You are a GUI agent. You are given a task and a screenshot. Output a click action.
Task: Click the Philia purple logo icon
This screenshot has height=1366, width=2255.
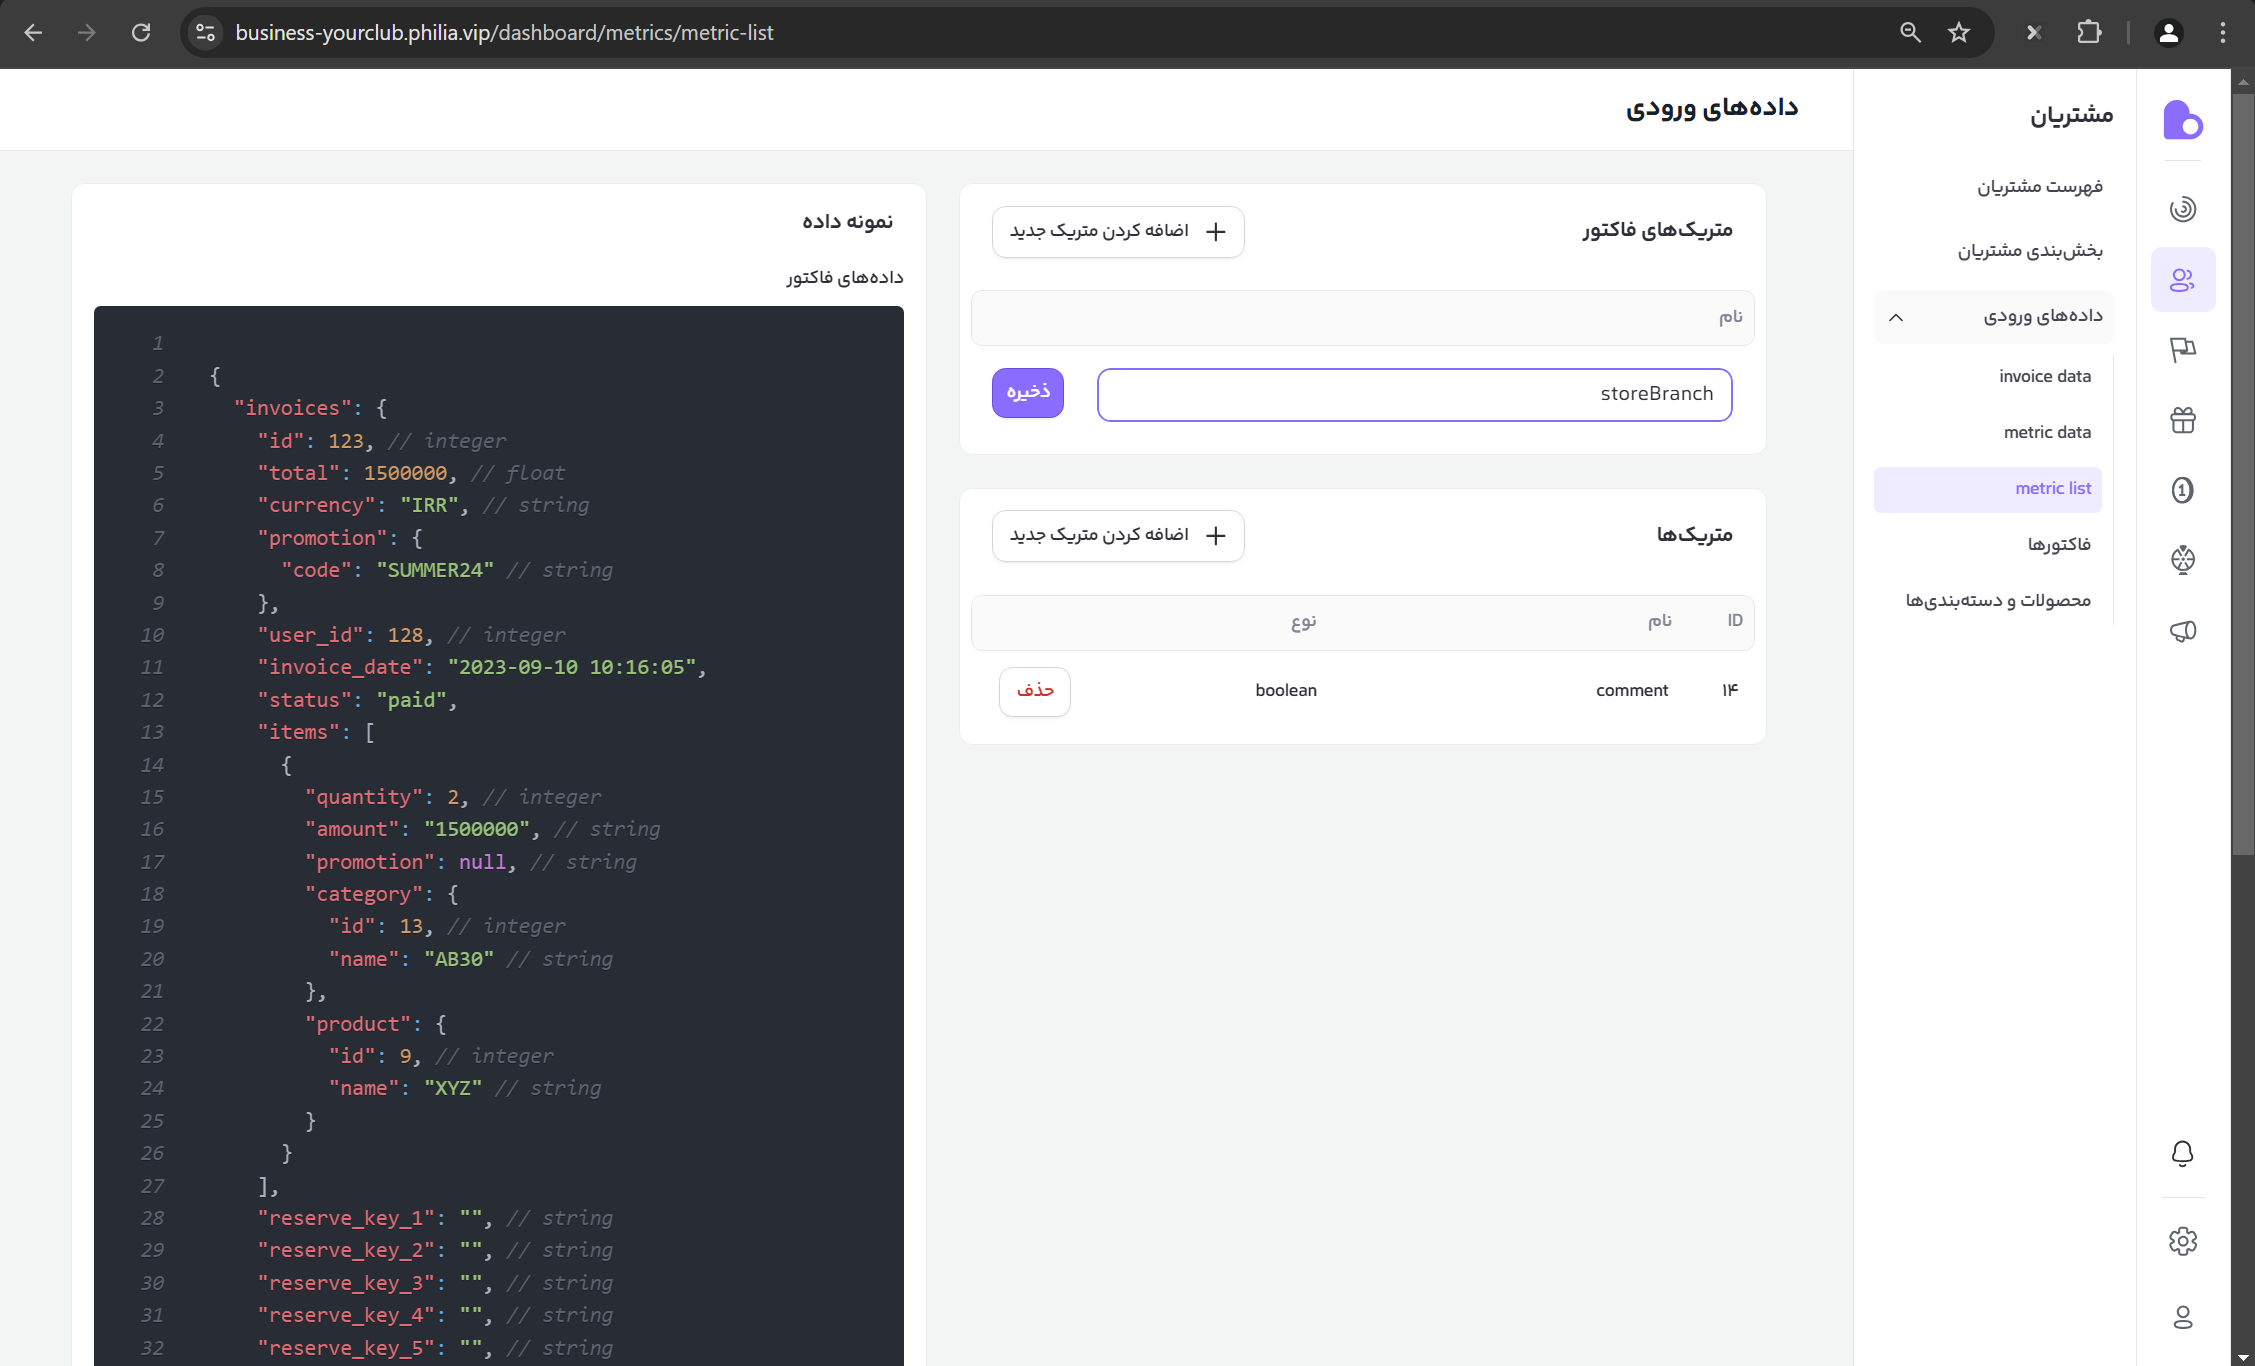[2182, 120]
